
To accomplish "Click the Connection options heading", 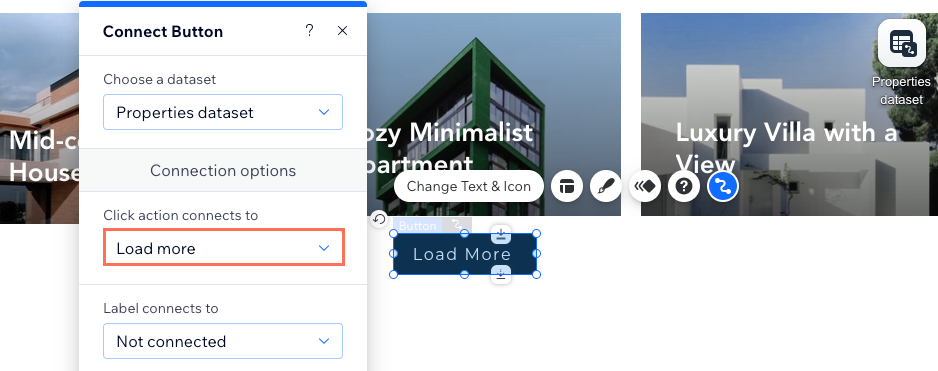I will [x=223, y=171].
